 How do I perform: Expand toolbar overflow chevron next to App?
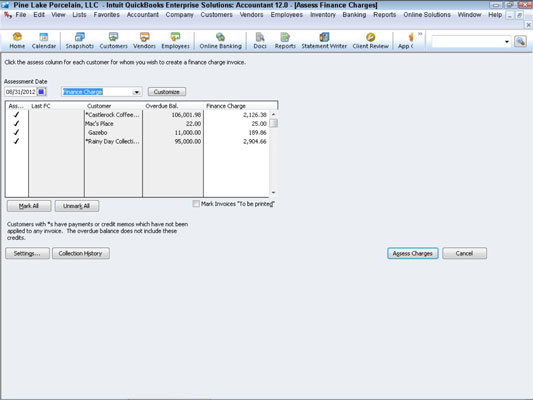420,34
